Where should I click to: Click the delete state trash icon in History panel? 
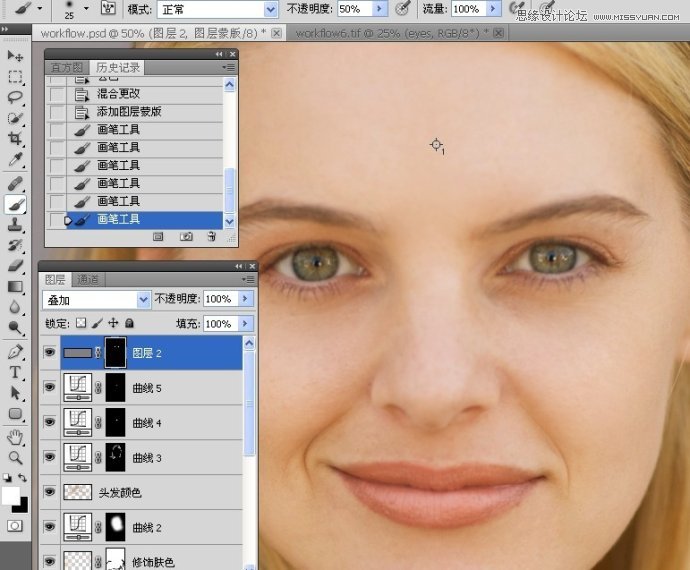[211, 237]
